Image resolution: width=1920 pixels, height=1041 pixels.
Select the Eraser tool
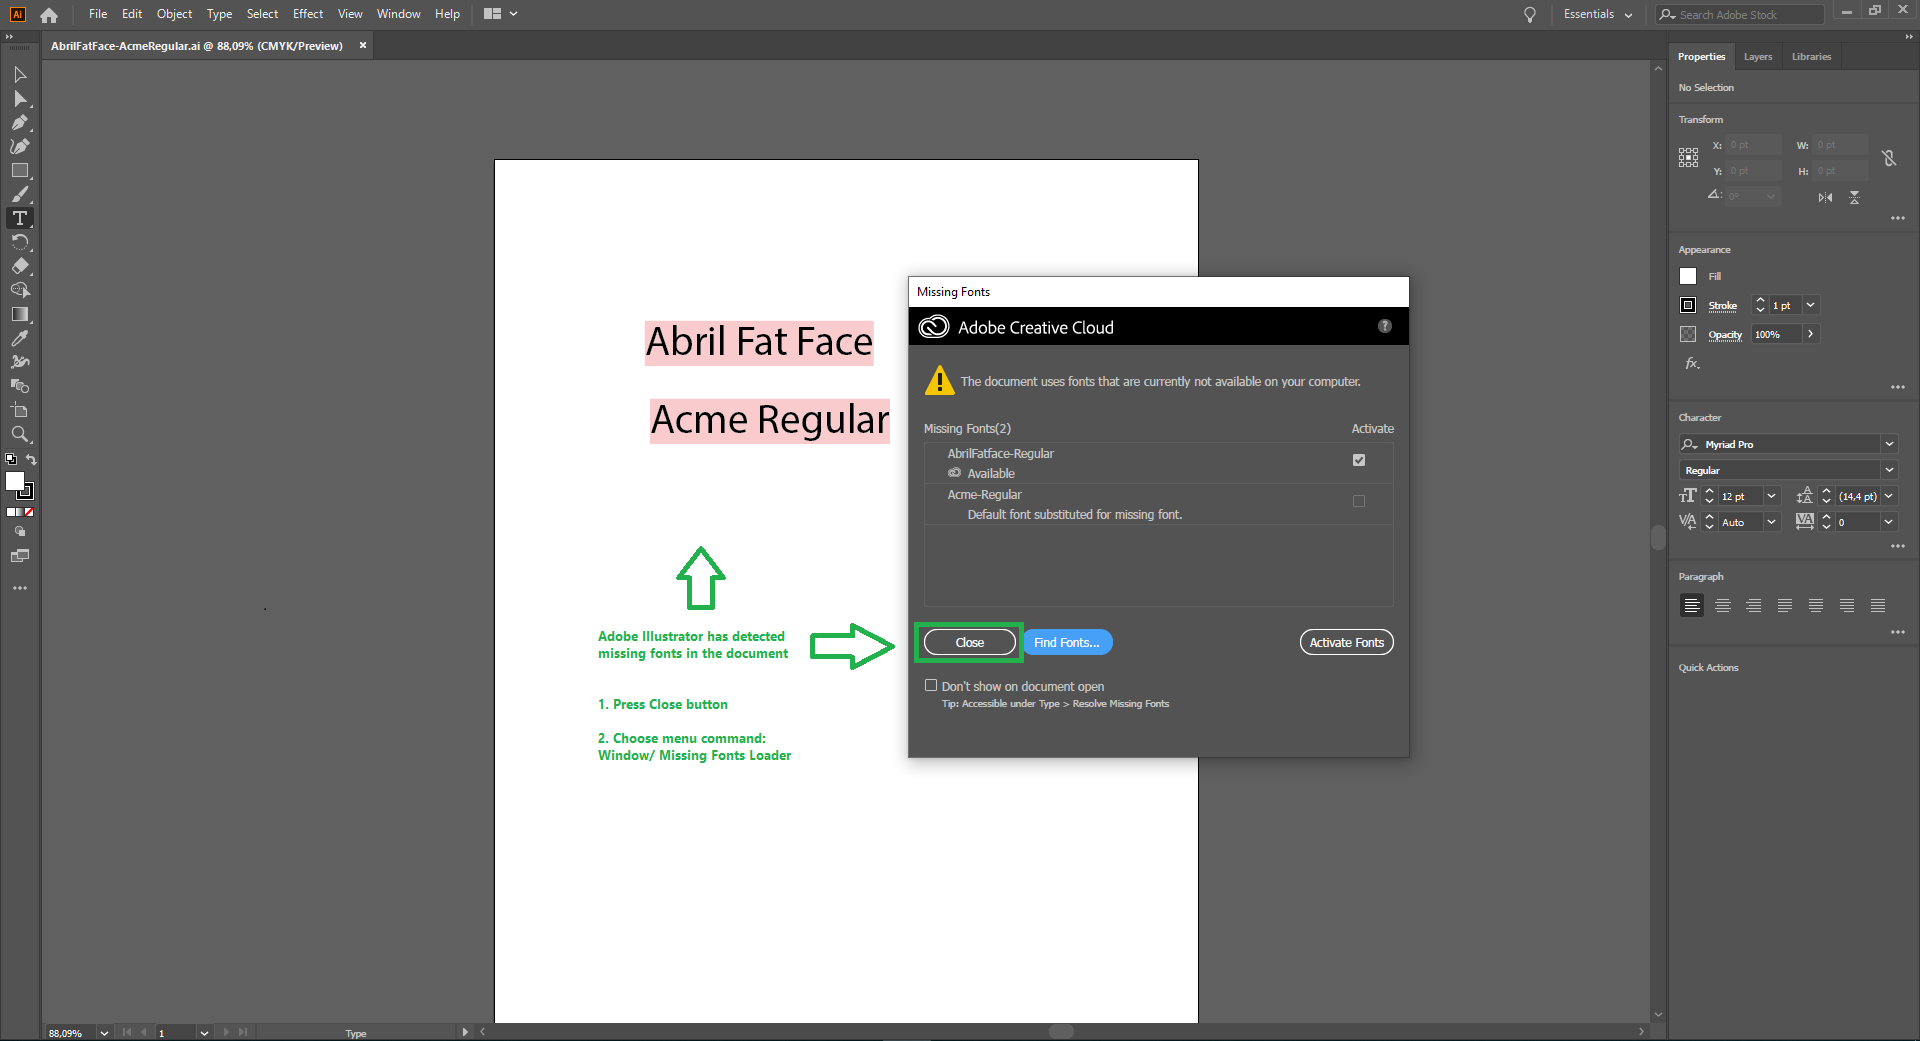pyautogui.click(x=19, y=267)
